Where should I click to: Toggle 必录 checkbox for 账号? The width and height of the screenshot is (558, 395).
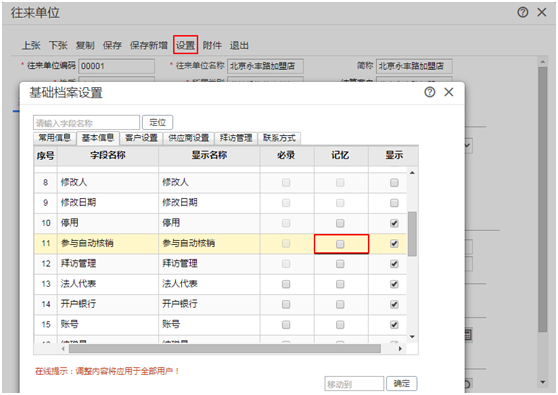coord(286,325)
